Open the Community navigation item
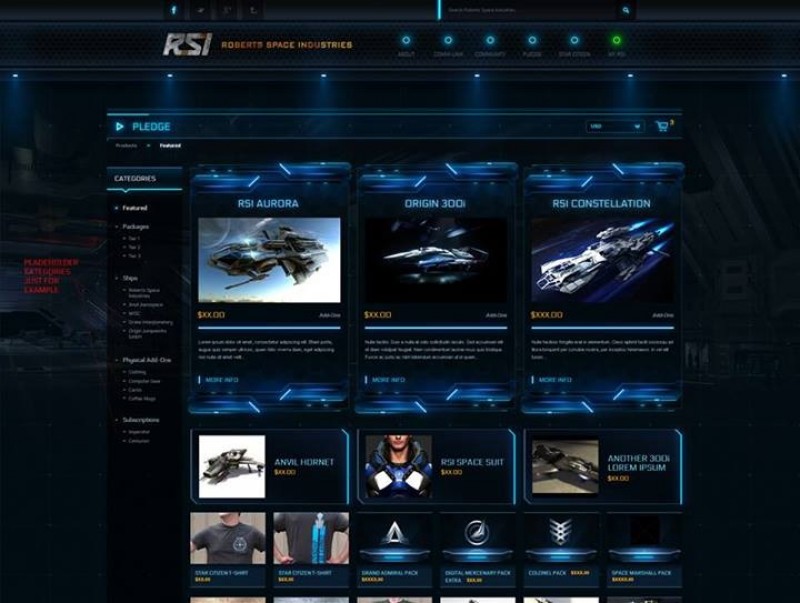Viewport: 800px width, 603px height. click(490, 45)
